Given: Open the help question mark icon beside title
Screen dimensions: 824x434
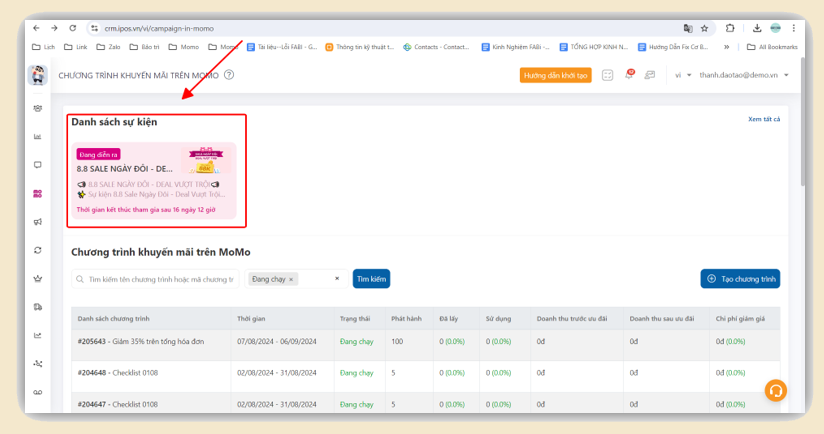Looking at the screenshot, I should (229, 75).
